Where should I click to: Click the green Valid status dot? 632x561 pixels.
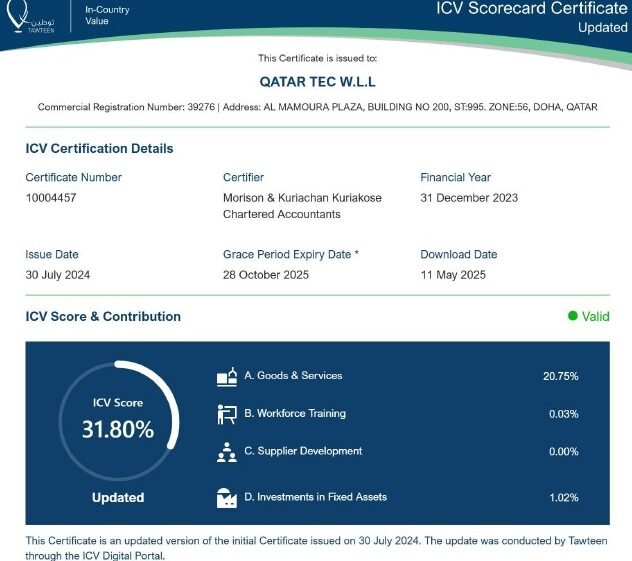pyautogui.click(x=573, y=316)
